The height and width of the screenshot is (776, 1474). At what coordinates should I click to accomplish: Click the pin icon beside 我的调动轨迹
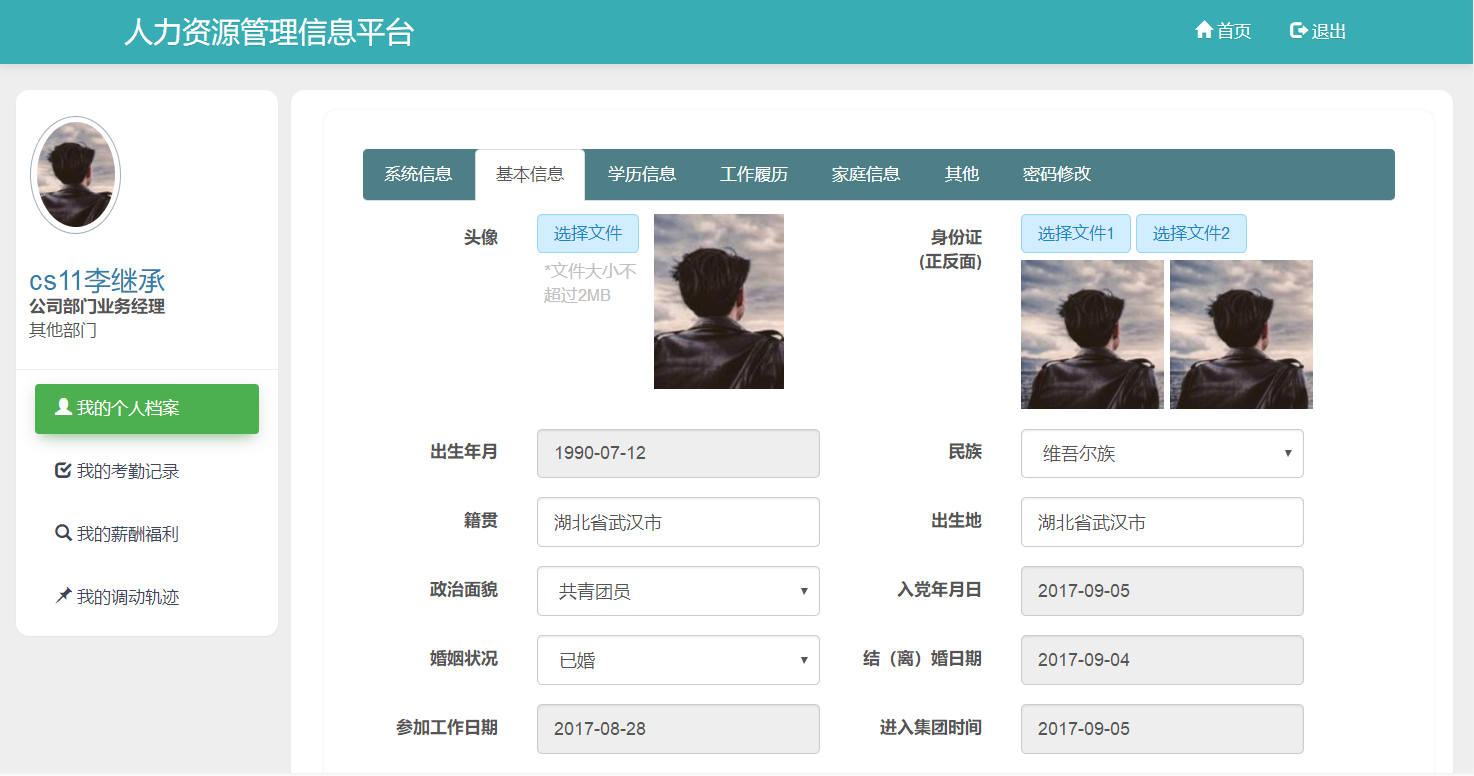[63, 596]
